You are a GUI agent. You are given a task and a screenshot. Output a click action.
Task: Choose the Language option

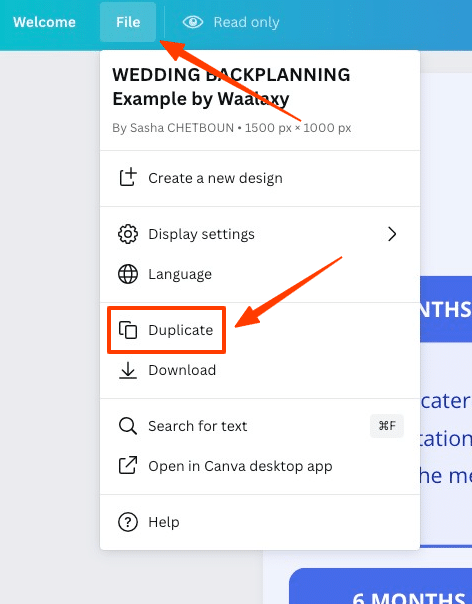260,274
